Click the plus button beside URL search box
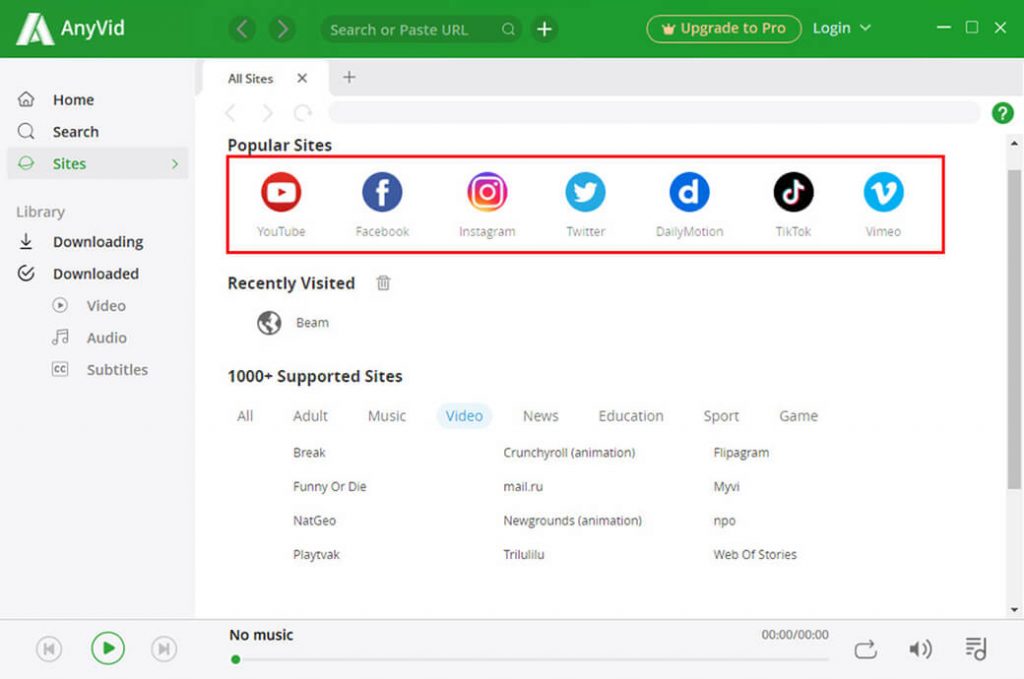 pos(544,29)
